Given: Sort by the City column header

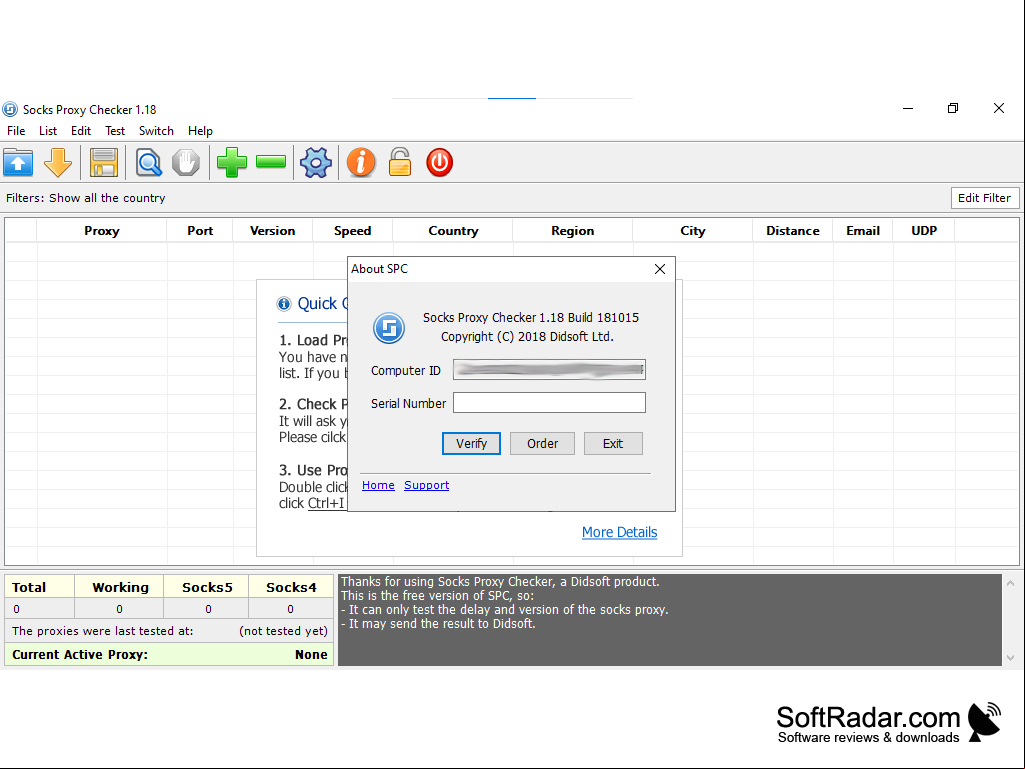Looking at the screenshot, I should pos(693,231).
